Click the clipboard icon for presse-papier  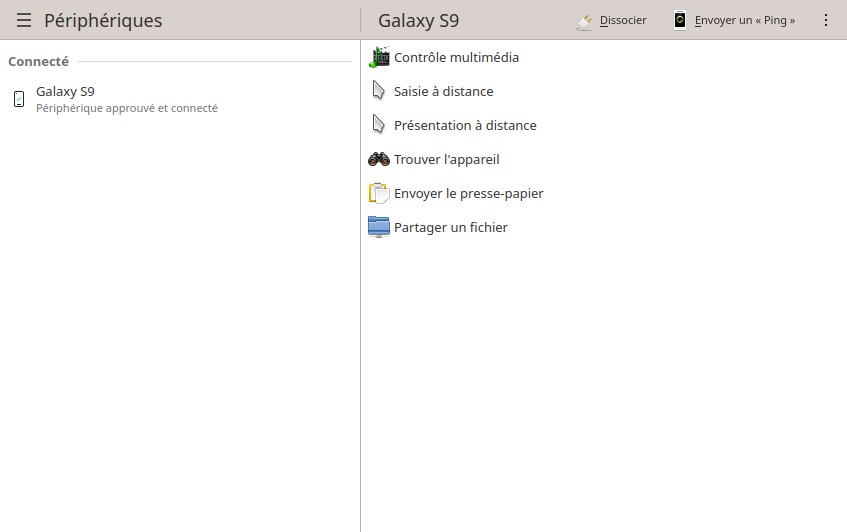coord(379,193)
